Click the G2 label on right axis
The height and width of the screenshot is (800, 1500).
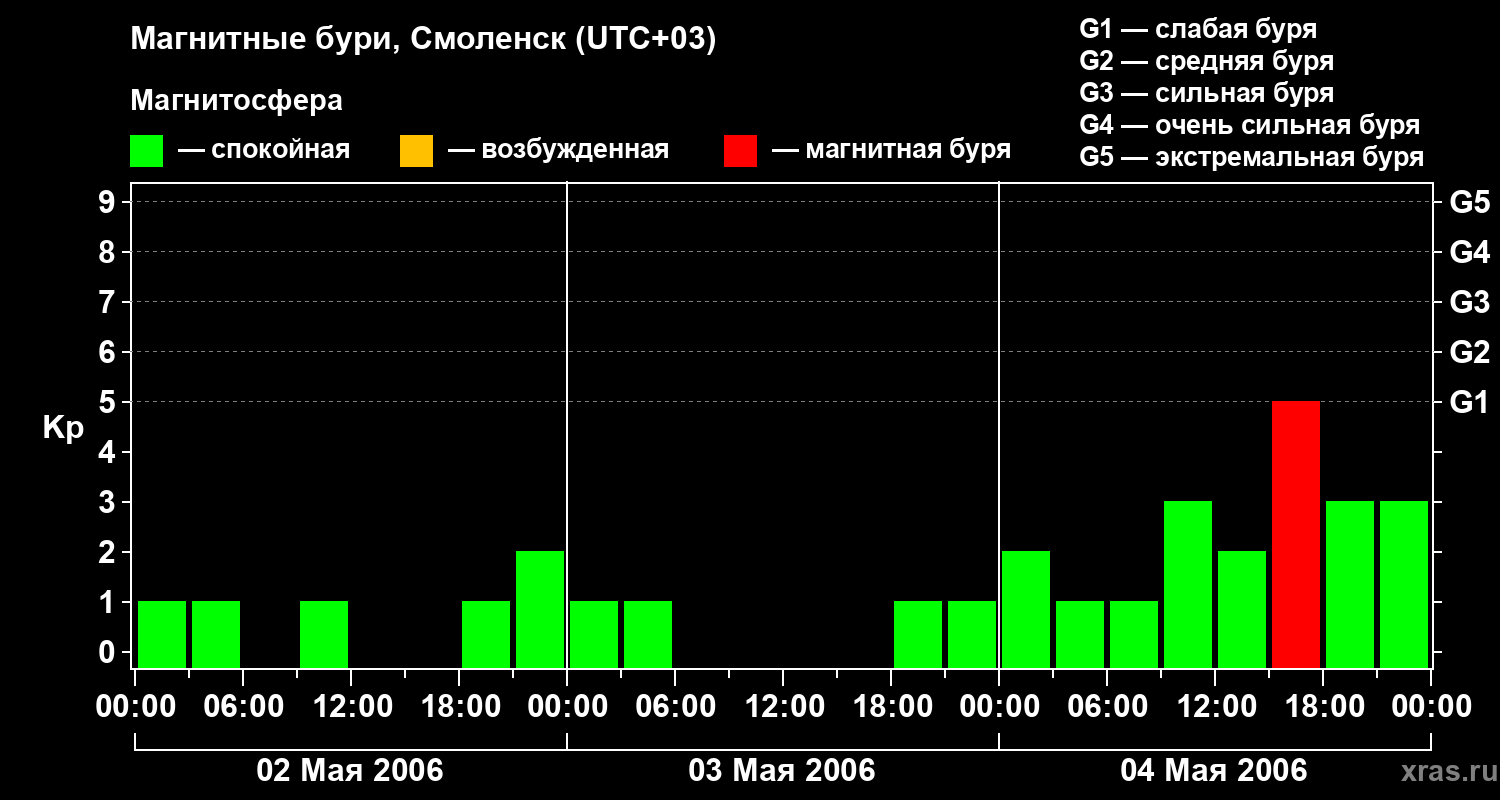coord(1469,352)
